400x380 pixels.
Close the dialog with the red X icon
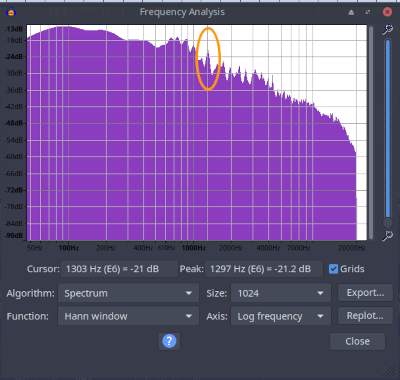tap(387, 12)
